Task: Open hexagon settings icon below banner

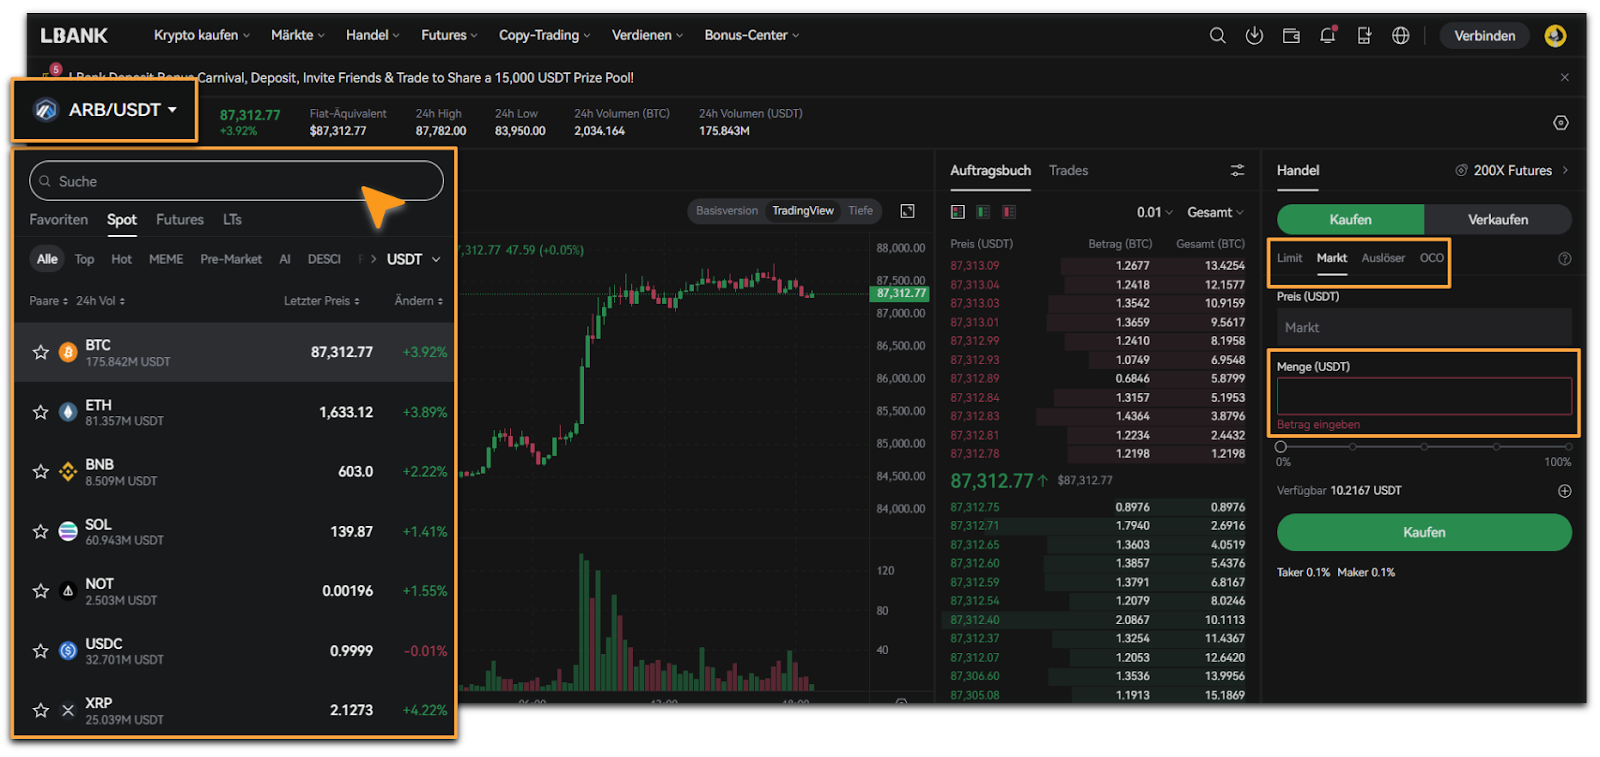Action: click(1561, 123)
